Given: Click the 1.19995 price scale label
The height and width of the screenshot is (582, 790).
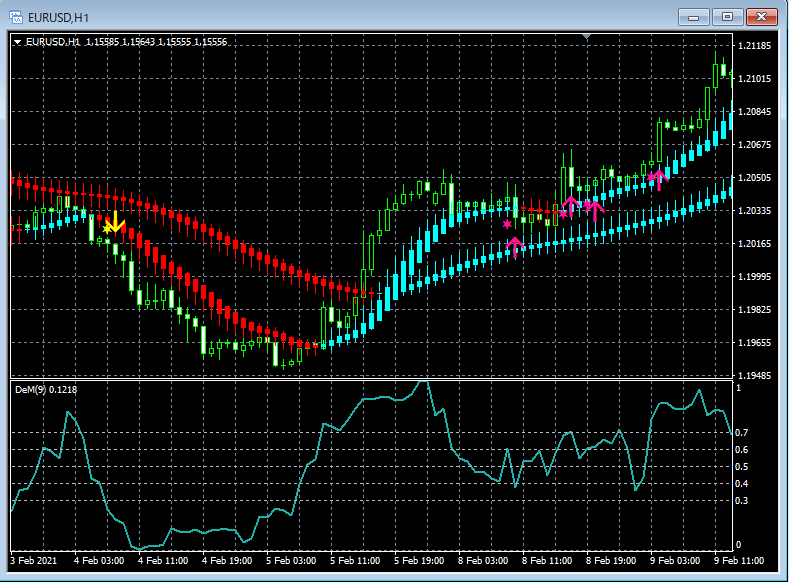Looking at the screenshot, I should tap(754, 277).
